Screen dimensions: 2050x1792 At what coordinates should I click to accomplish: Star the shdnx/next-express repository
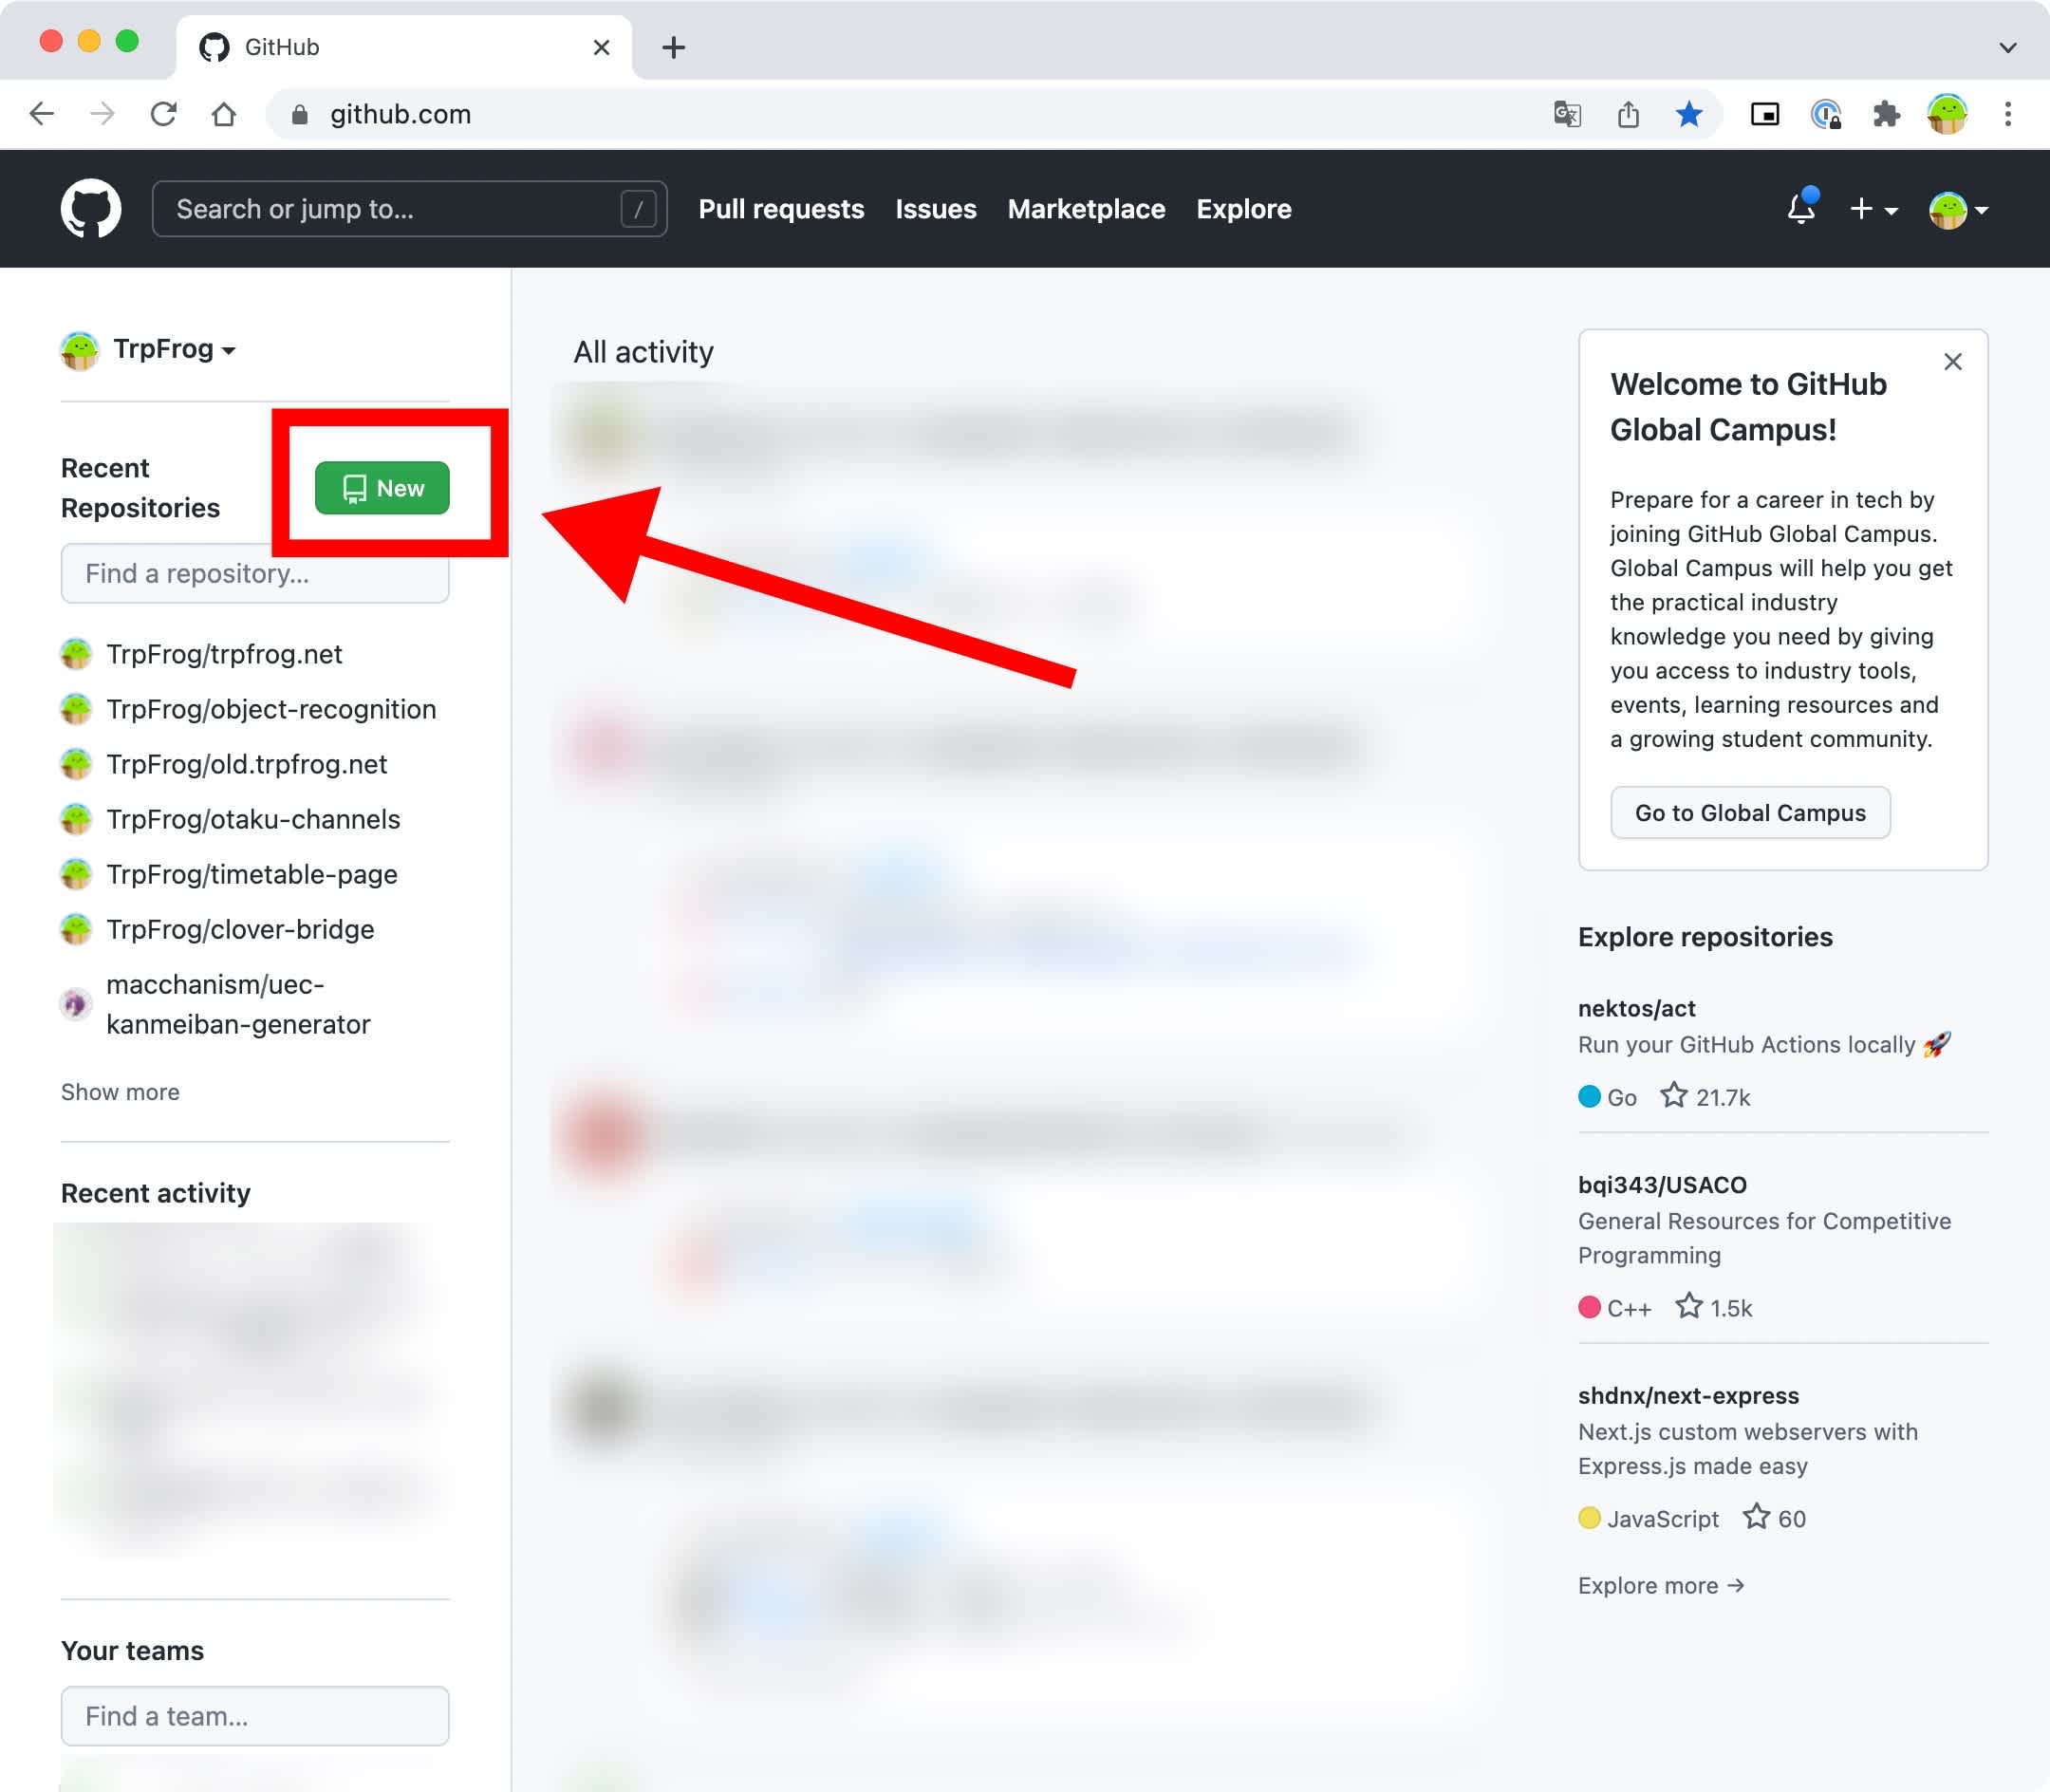coord(1756,1516)
